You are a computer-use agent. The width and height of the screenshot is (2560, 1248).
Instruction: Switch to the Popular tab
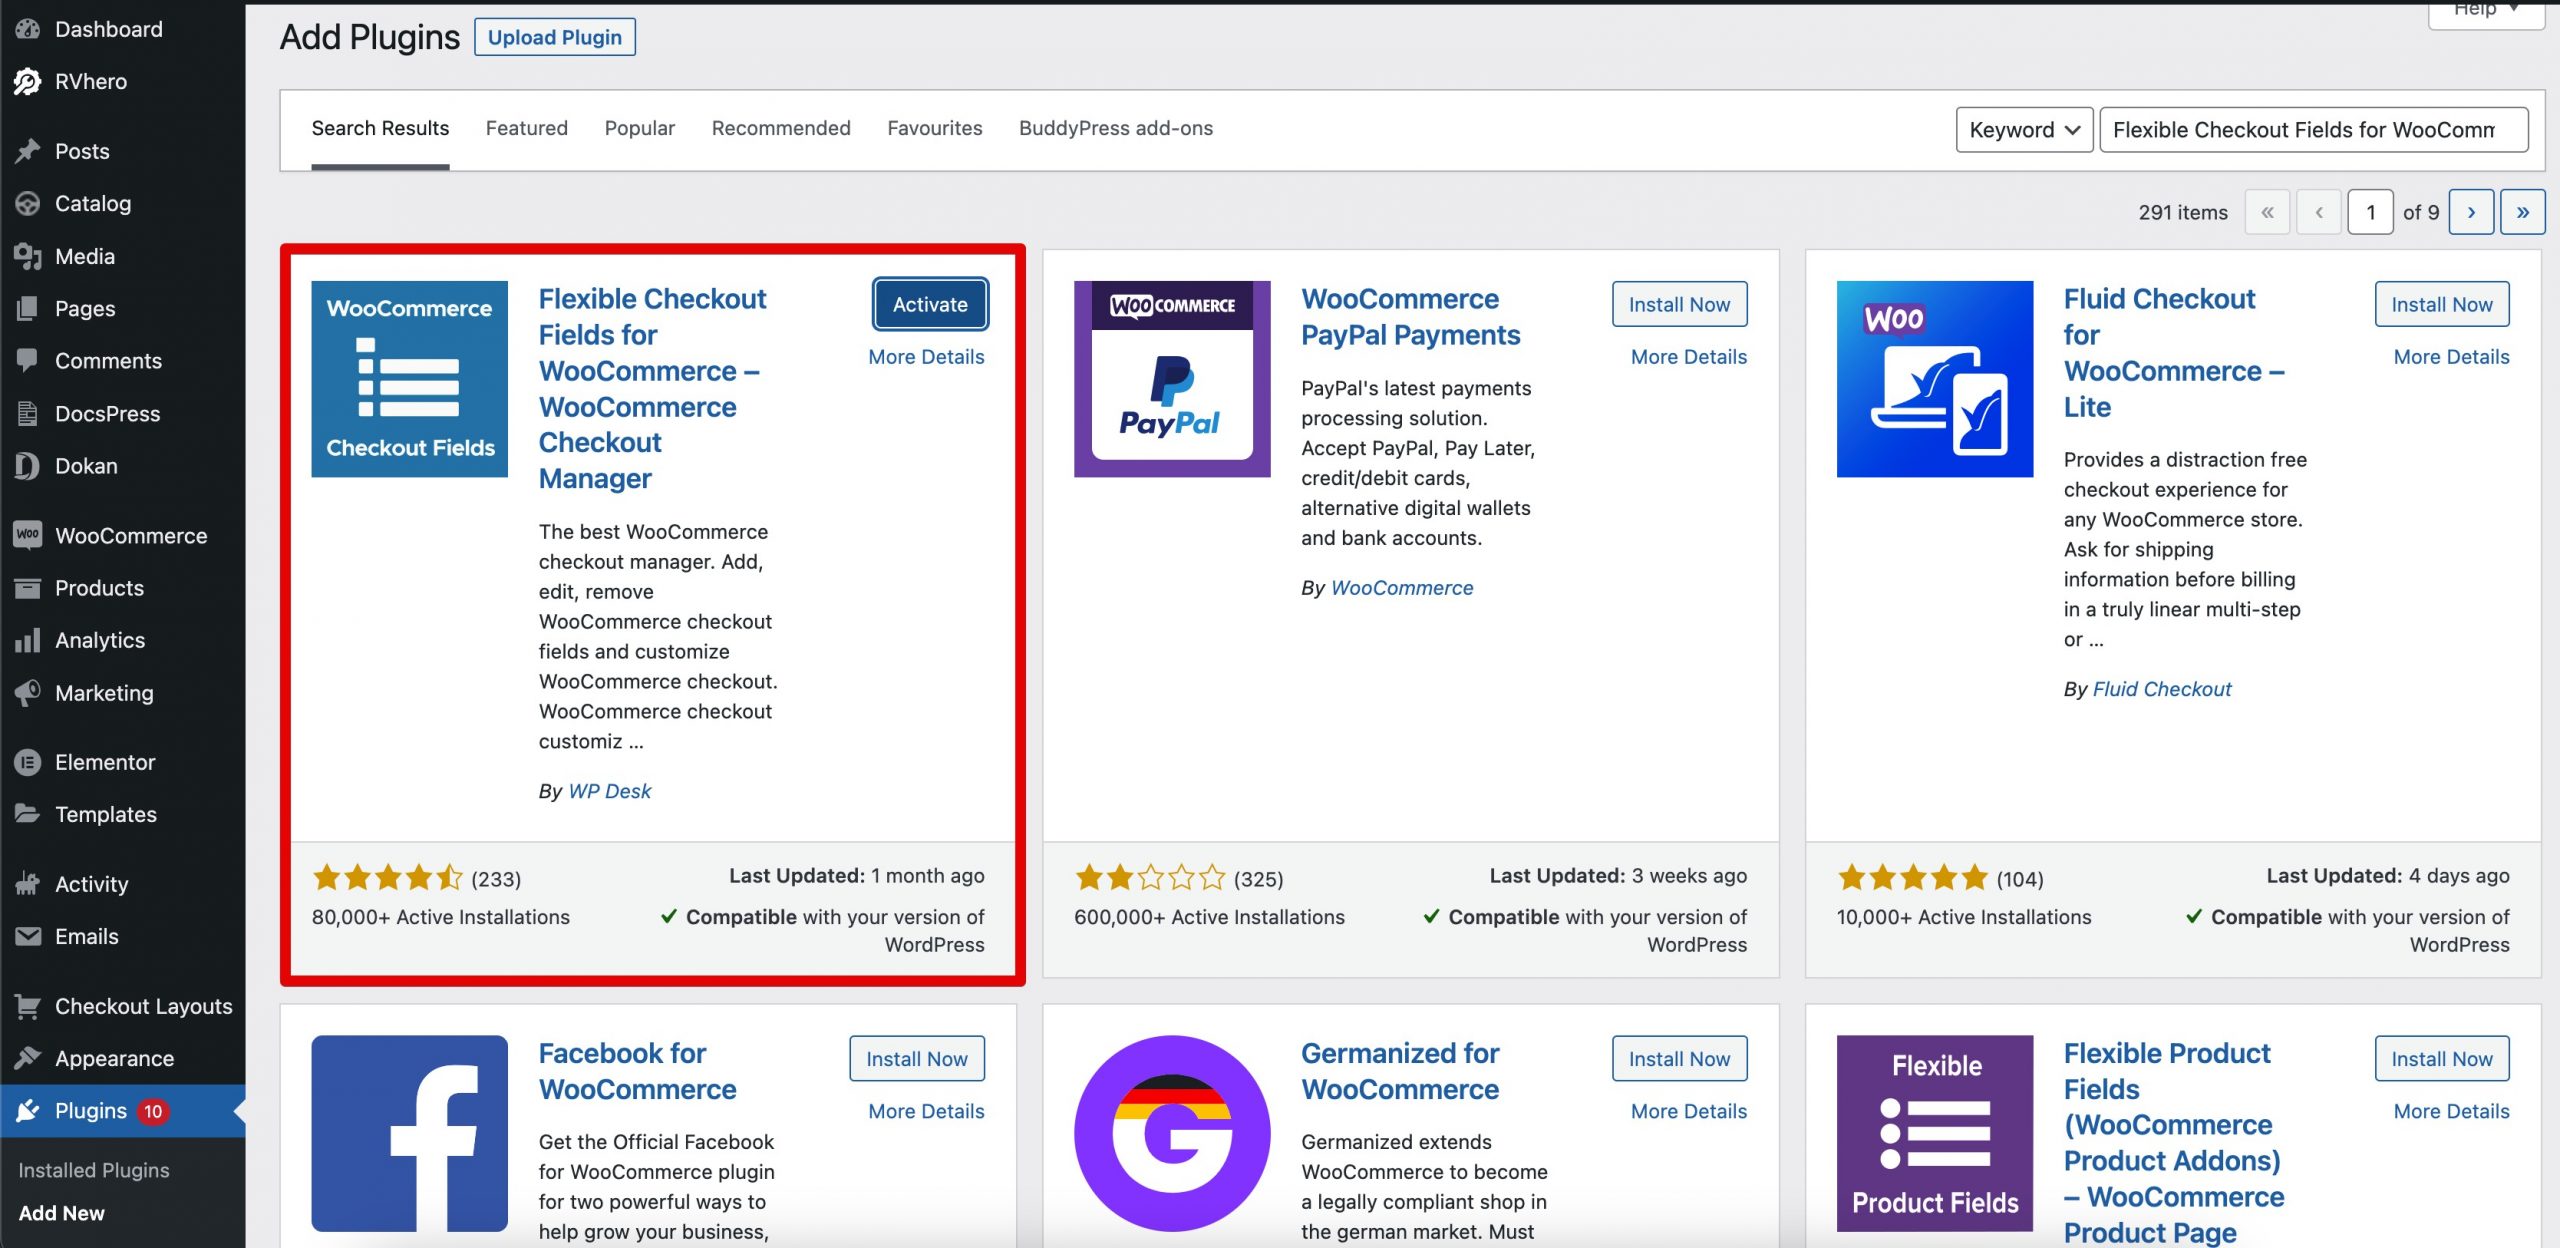639,128
